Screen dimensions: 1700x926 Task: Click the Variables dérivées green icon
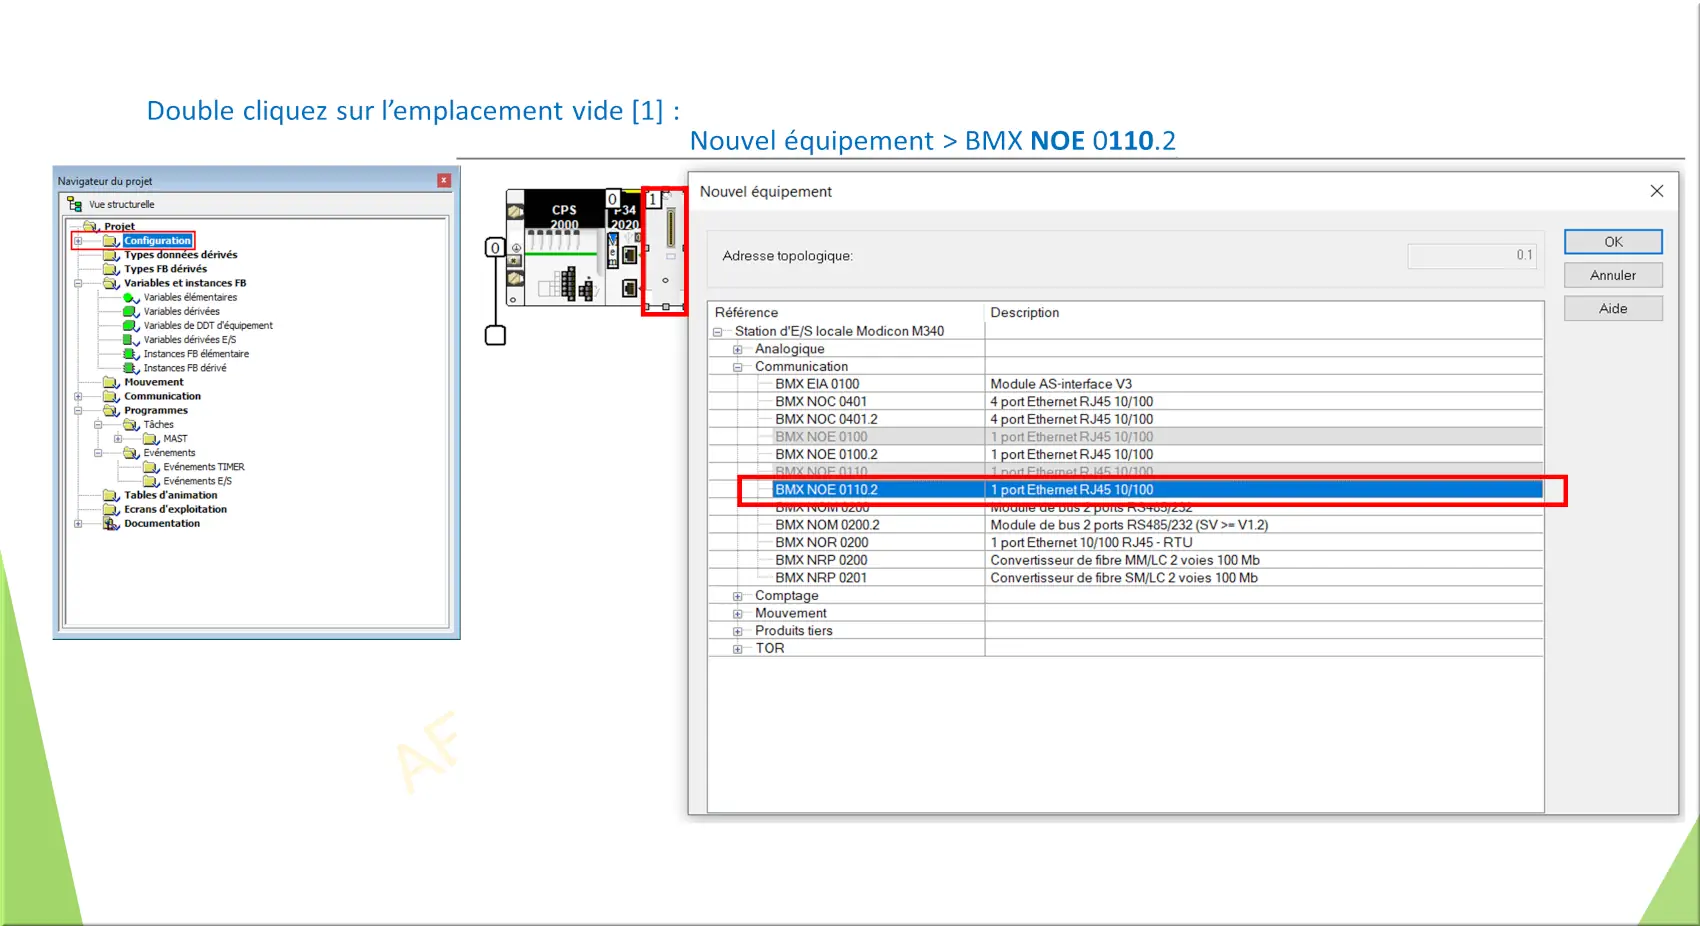coord(130,312)
